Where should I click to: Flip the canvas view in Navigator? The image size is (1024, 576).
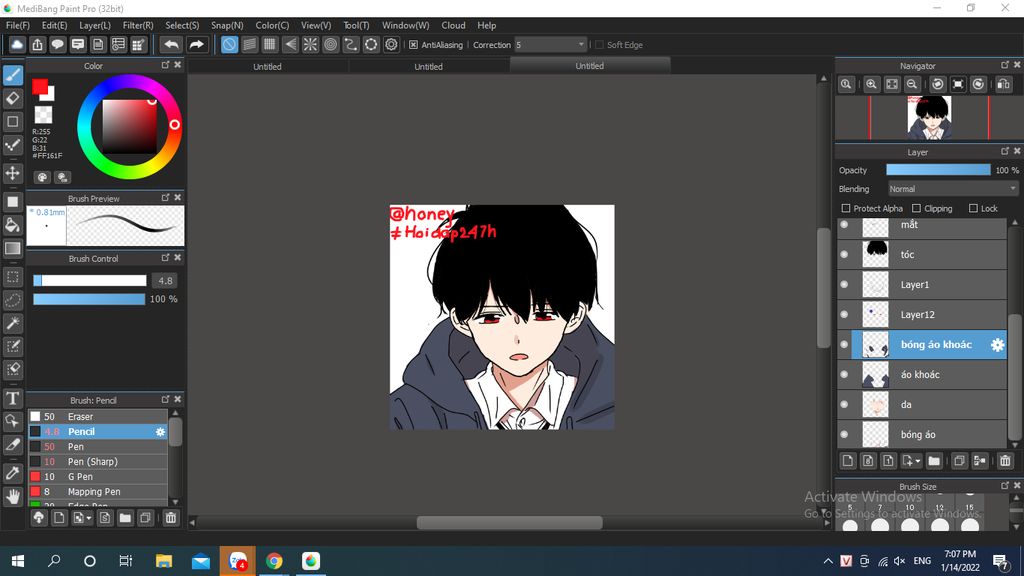(x=1004, y=84)
